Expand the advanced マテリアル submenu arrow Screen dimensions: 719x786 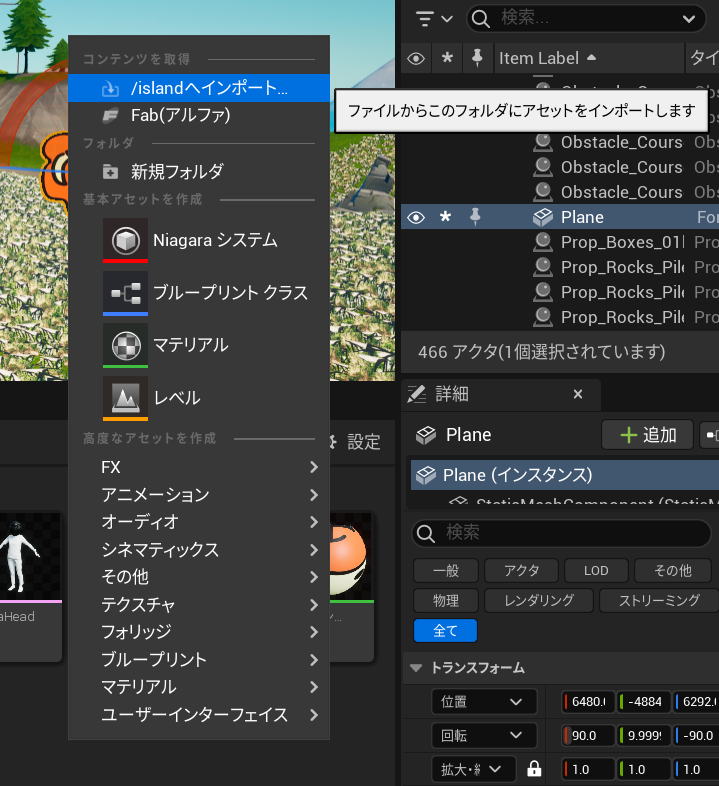point(314,687)
